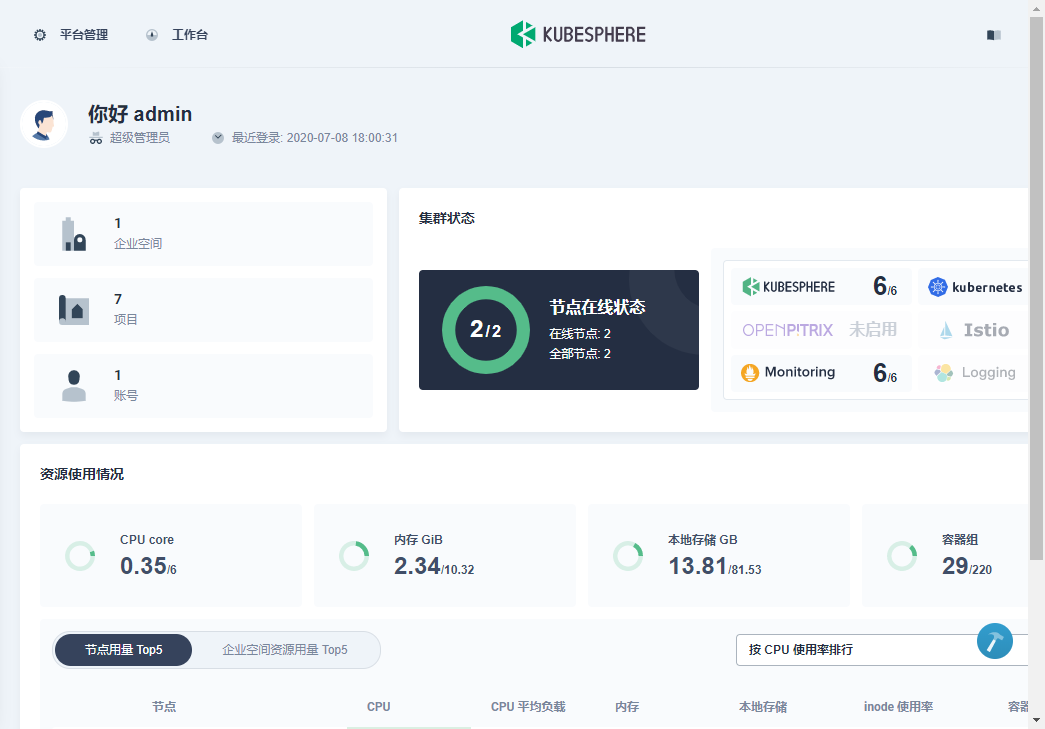Click the 超级管理员 role icon
The image size is (1045, 729).
pos(96,138)
